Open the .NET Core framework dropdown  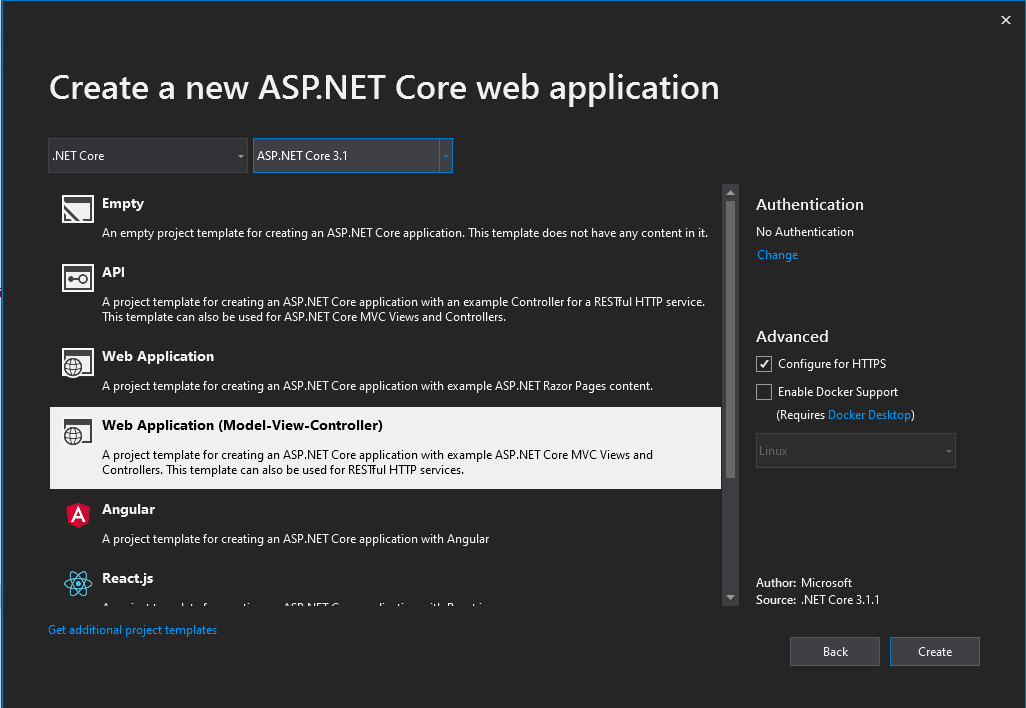[148, 156]
